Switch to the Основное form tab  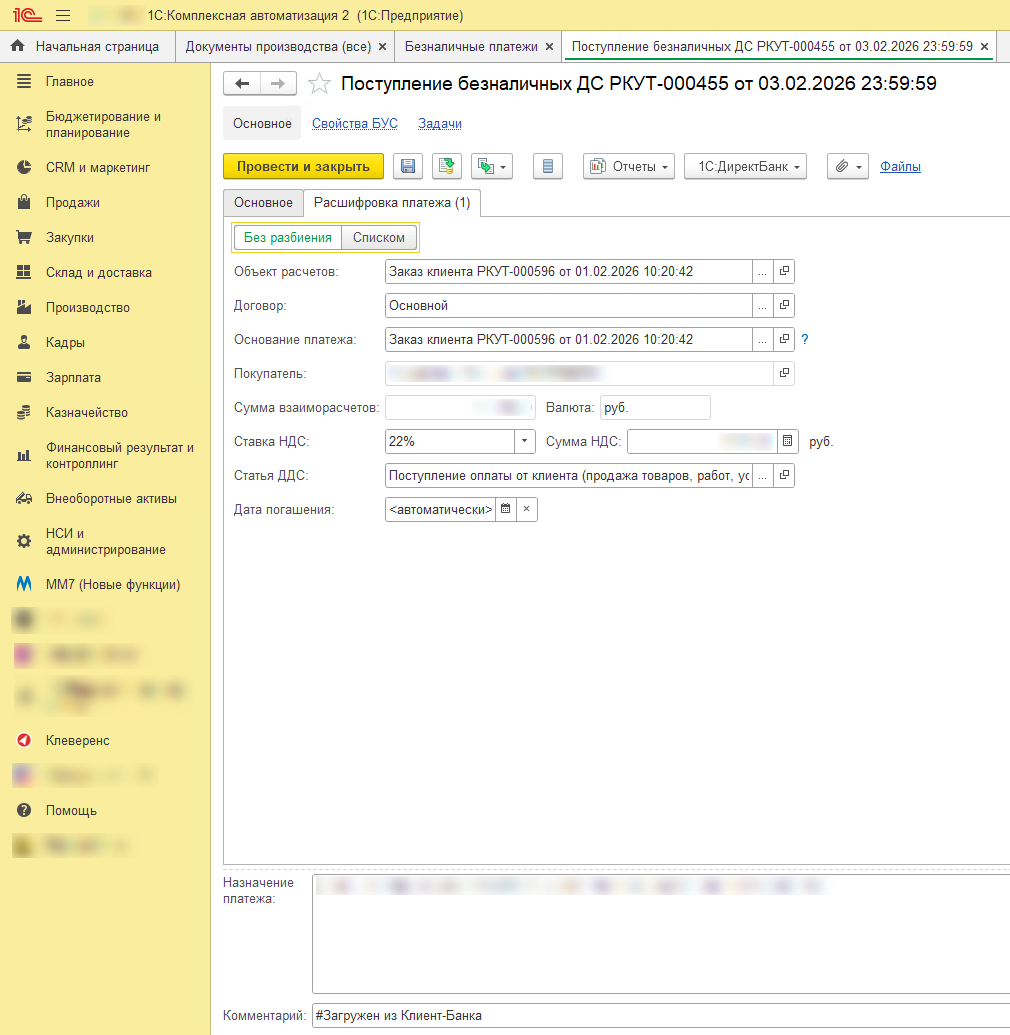[x=263, y=203]
